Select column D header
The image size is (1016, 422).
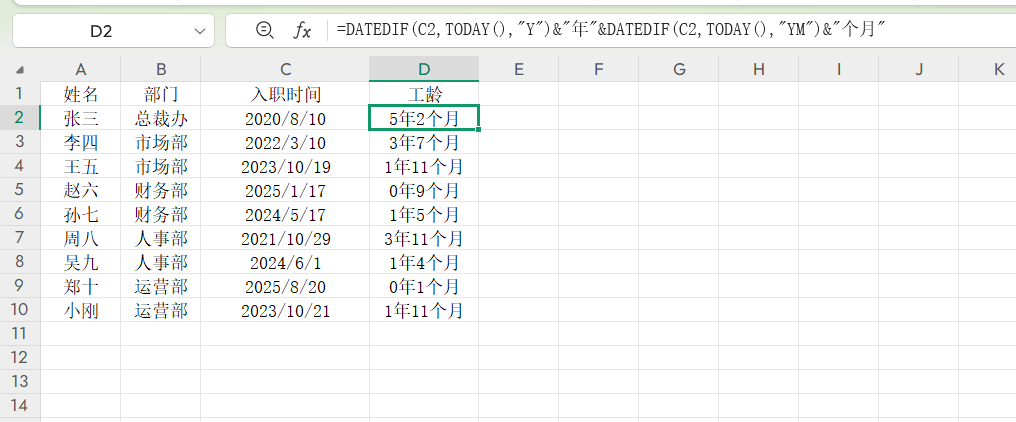[424, 69]
